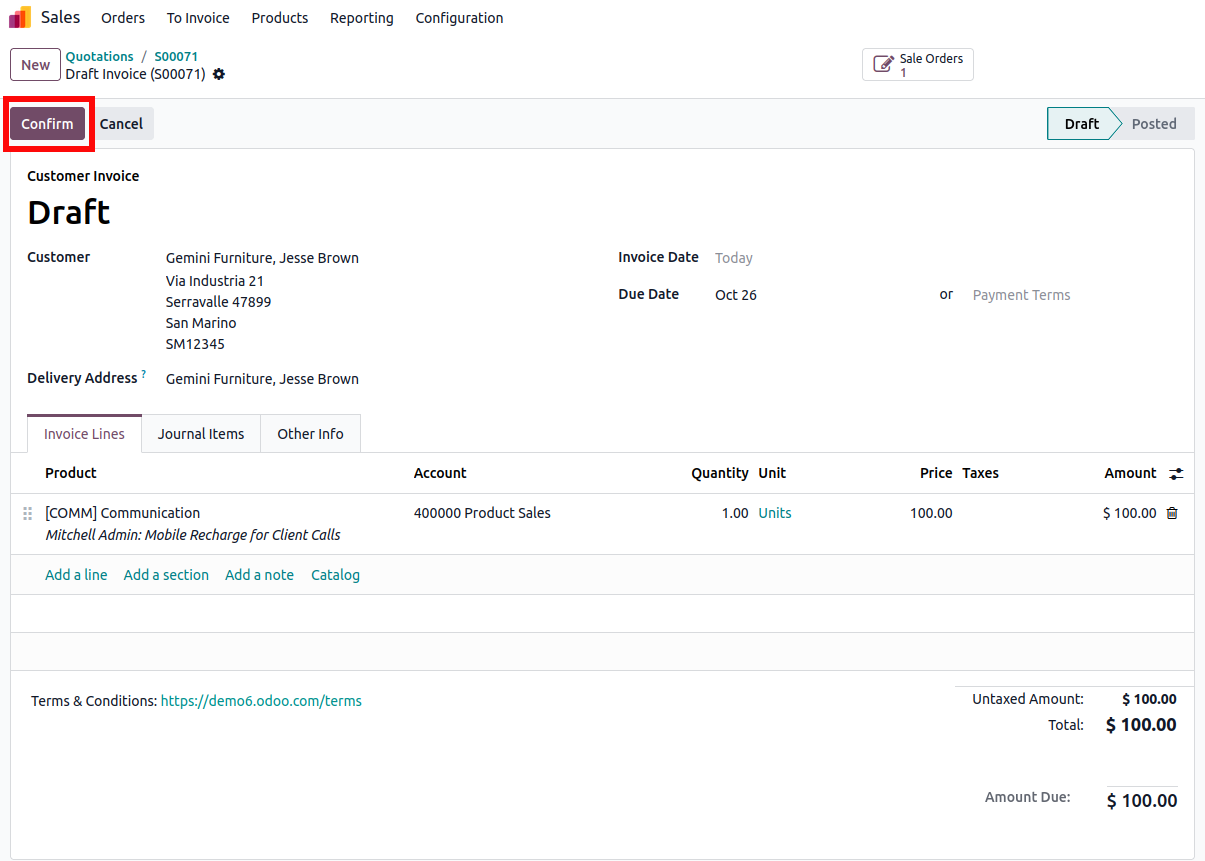
Task: Open the gear actions menu beside Draft Invoice
Action: [x=219, y=74]
